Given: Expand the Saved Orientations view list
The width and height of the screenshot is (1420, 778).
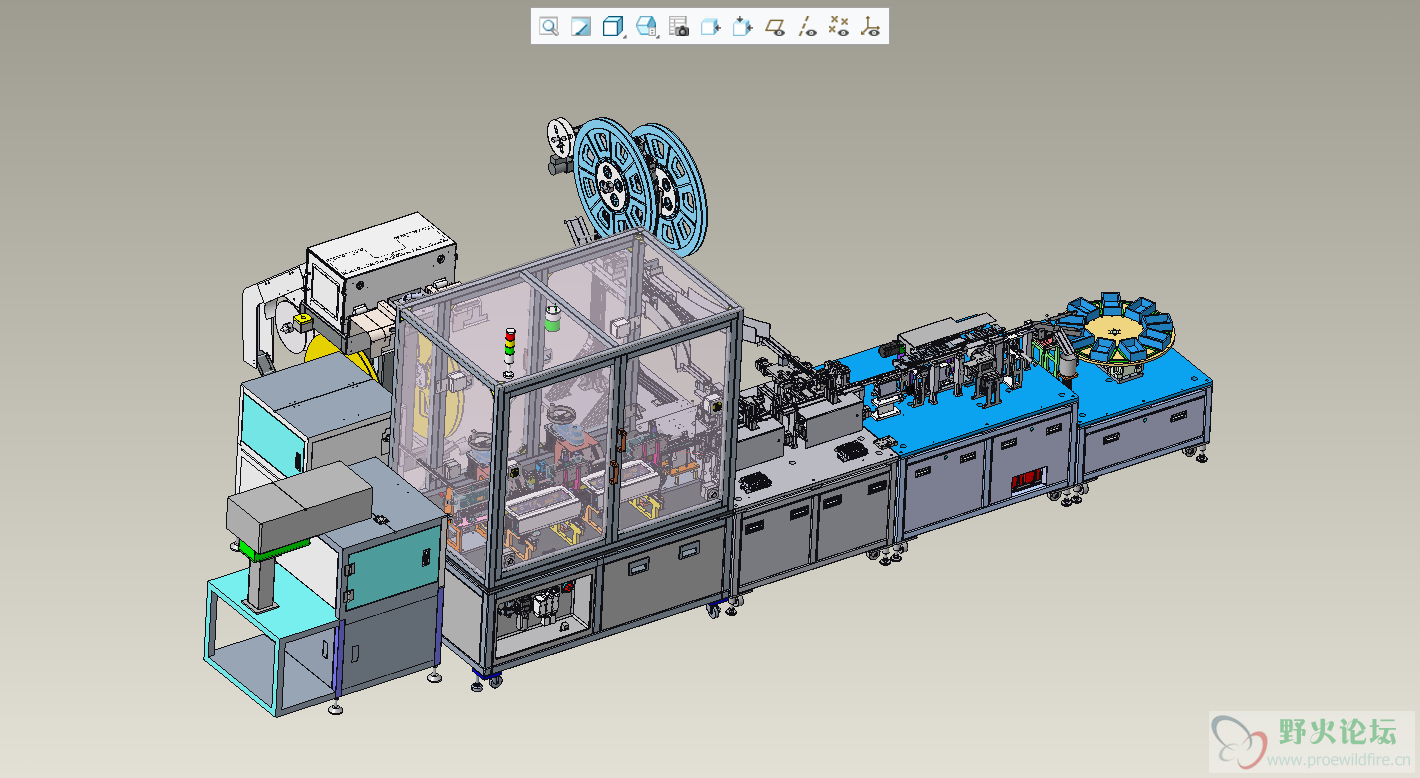Looking at the screenshot, I should point(646,27).
